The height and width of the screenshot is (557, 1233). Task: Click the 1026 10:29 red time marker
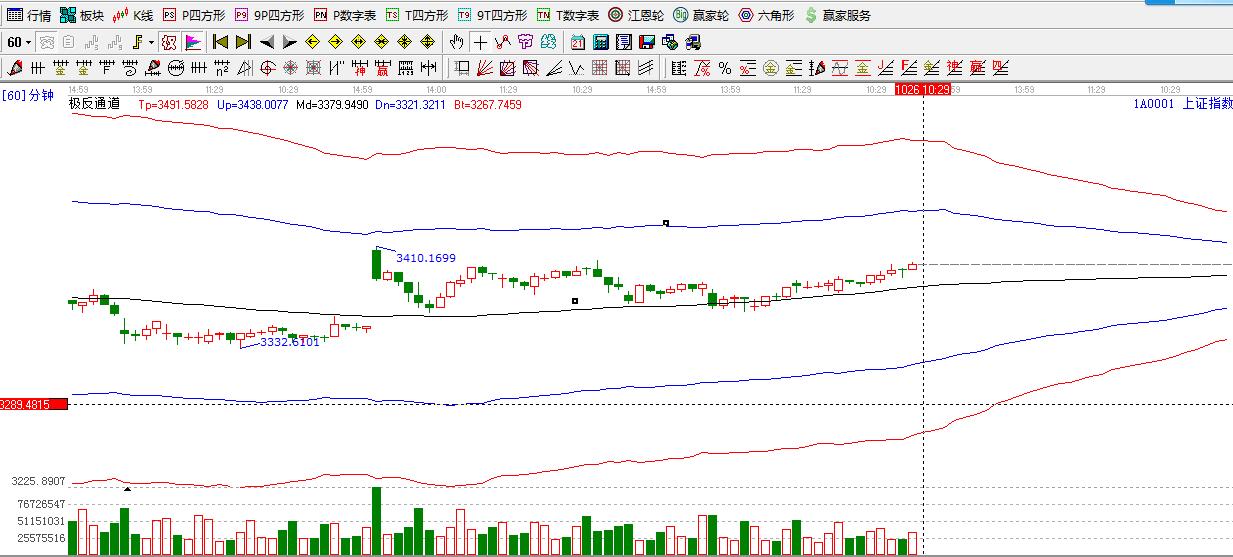[x=922, y=90]
